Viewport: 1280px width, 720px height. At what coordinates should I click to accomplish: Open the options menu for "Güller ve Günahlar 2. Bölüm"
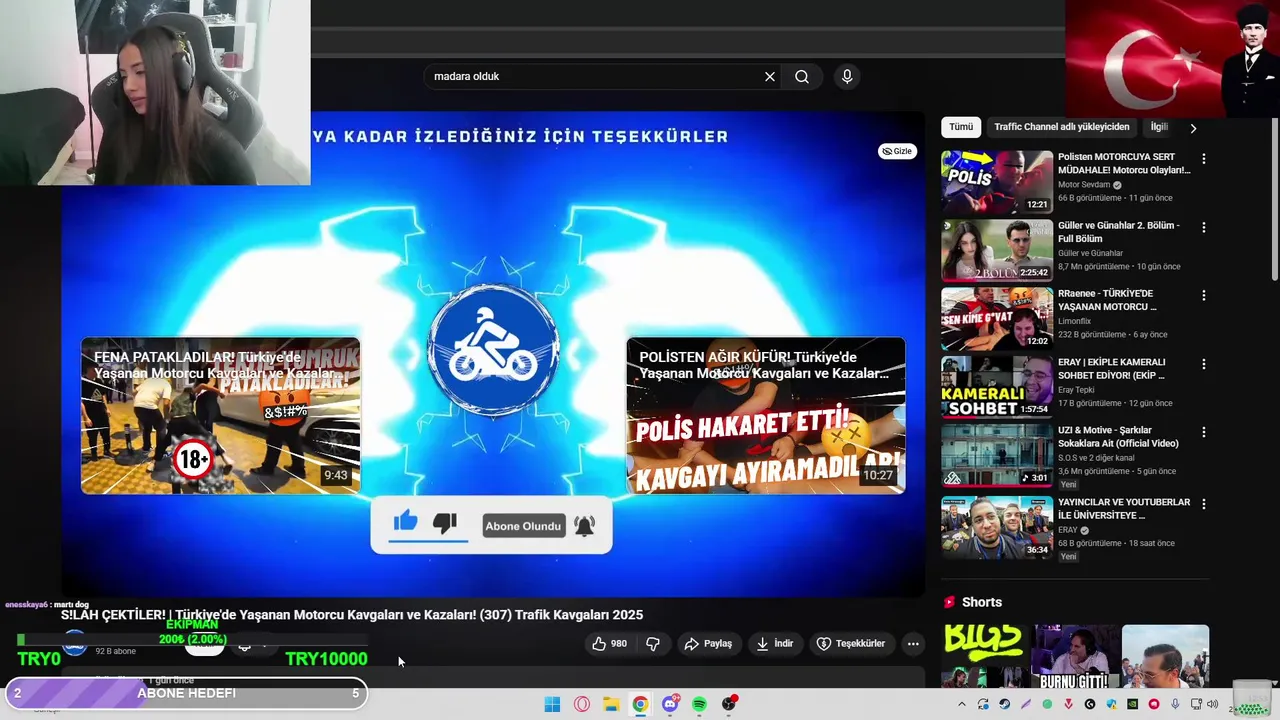[1204, 227]
